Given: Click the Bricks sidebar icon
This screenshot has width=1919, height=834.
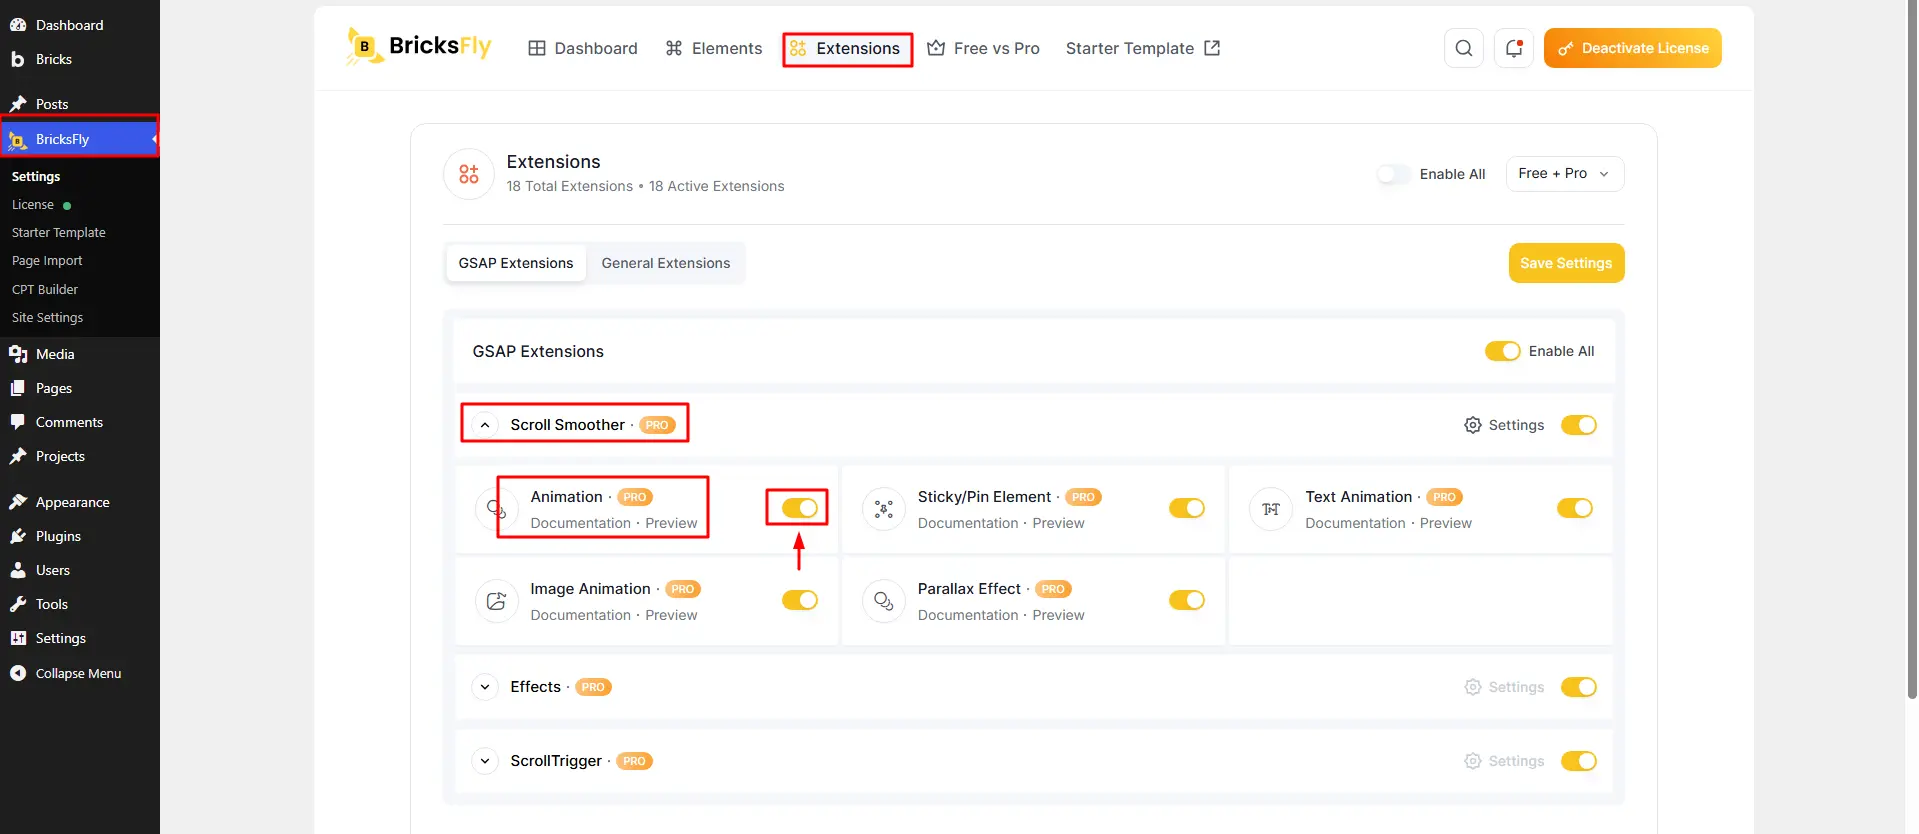Looking at the screenshot, I should tap(18, 59).
